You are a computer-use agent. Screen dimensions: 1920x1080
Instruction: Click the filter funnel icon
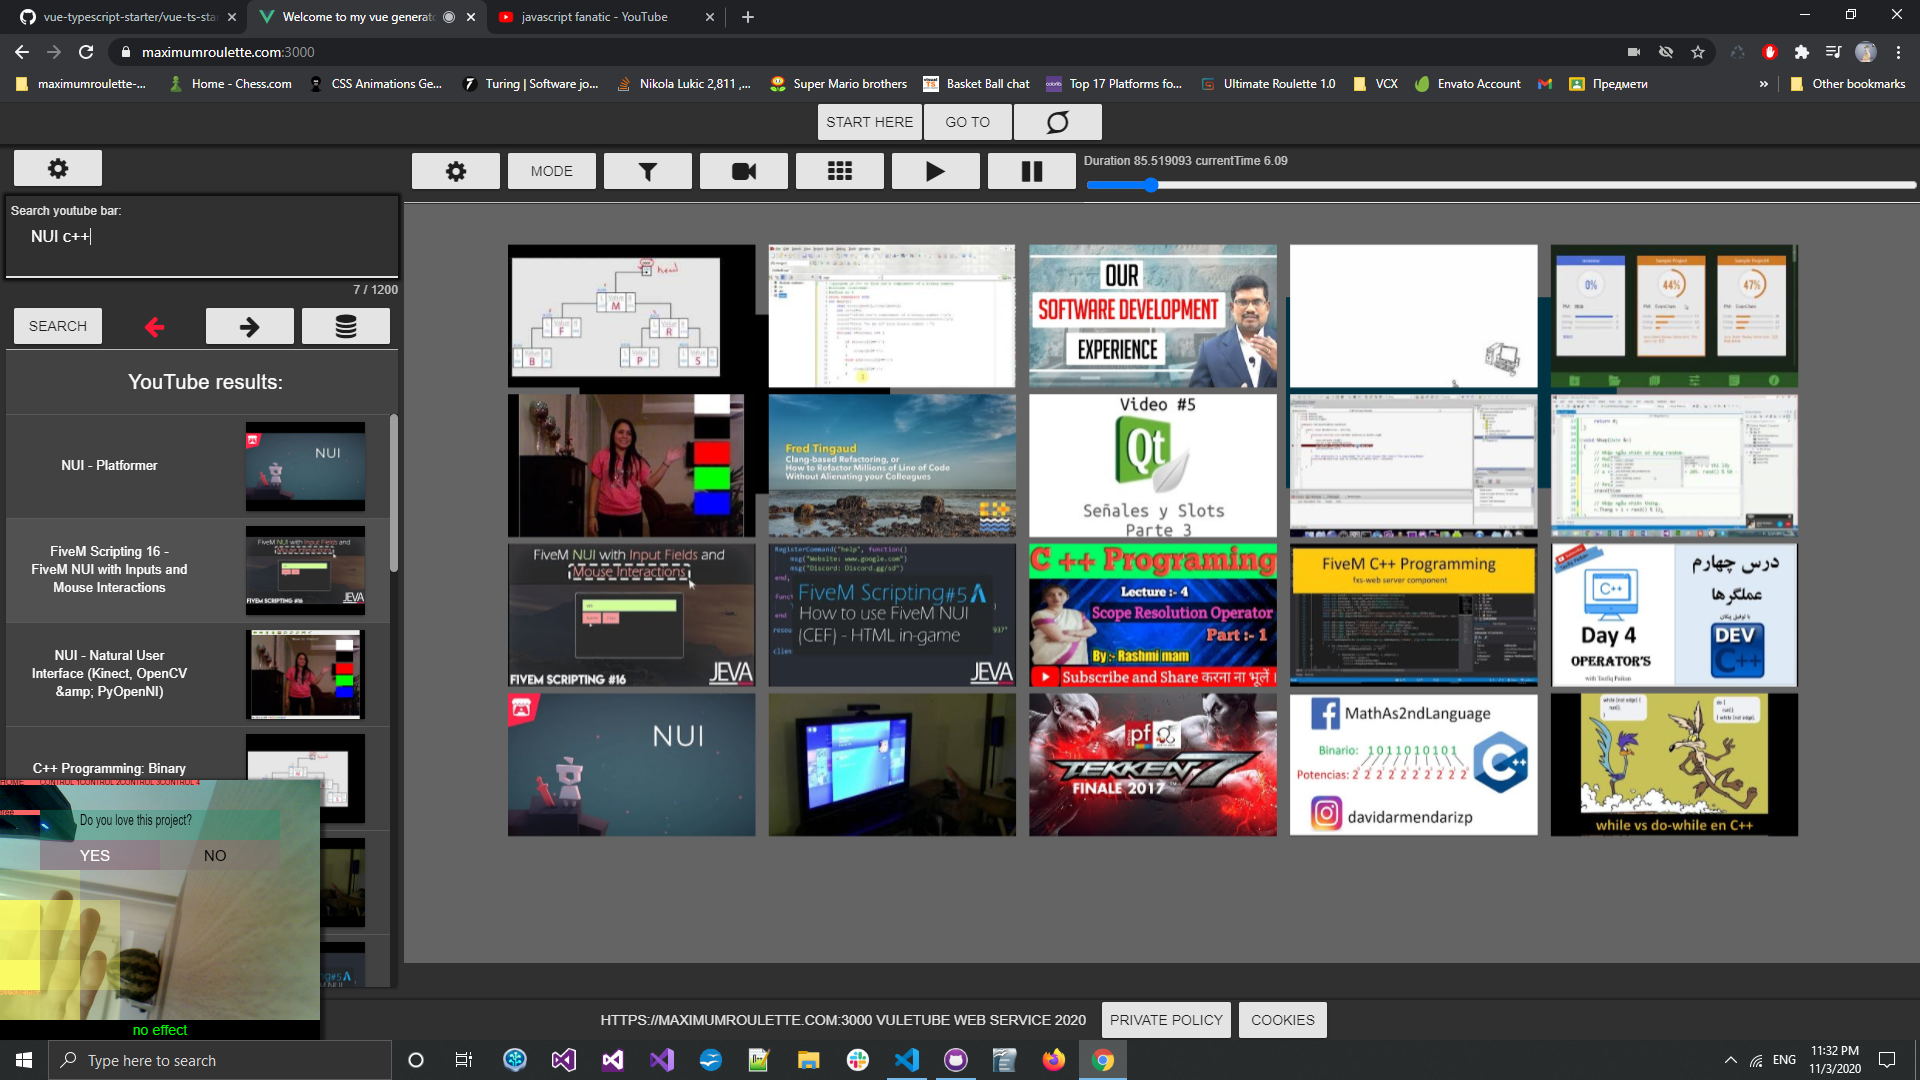click(x=648, y=171)
